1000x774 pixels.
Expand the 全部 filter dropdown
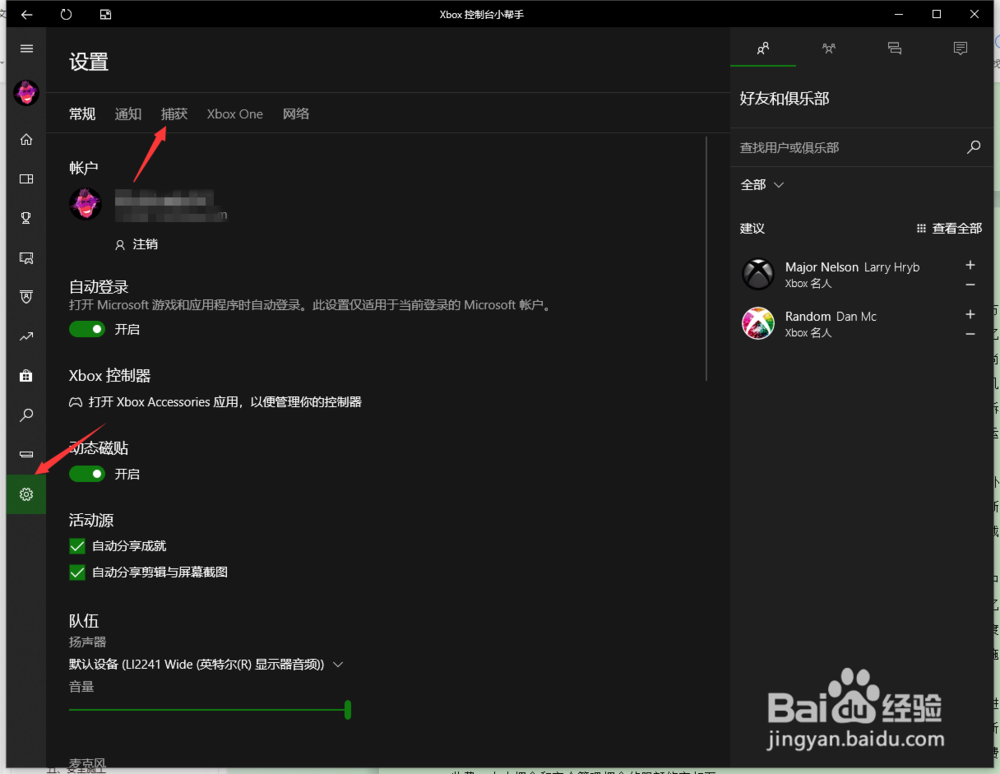click(x=762, y=185)
